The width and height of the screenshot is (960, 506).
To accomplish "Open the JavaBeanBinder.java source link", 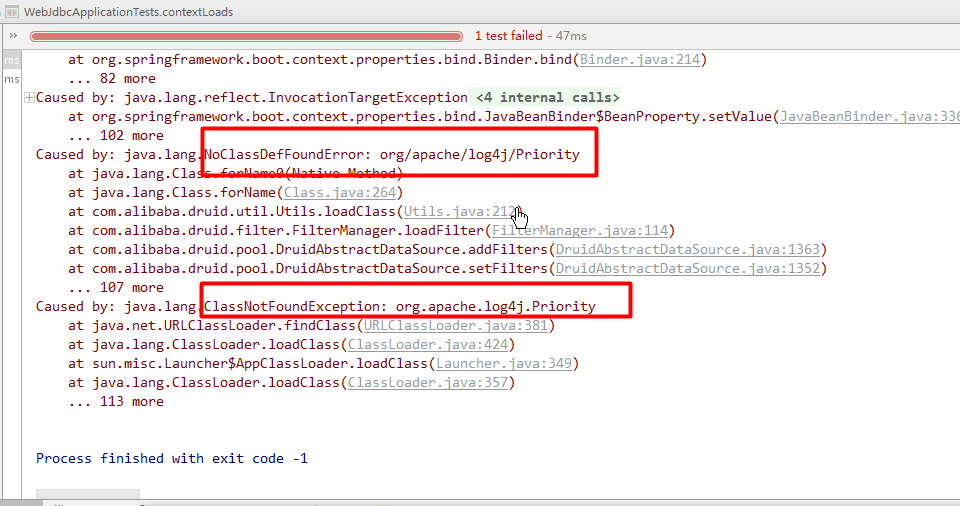I will point(869,117).
